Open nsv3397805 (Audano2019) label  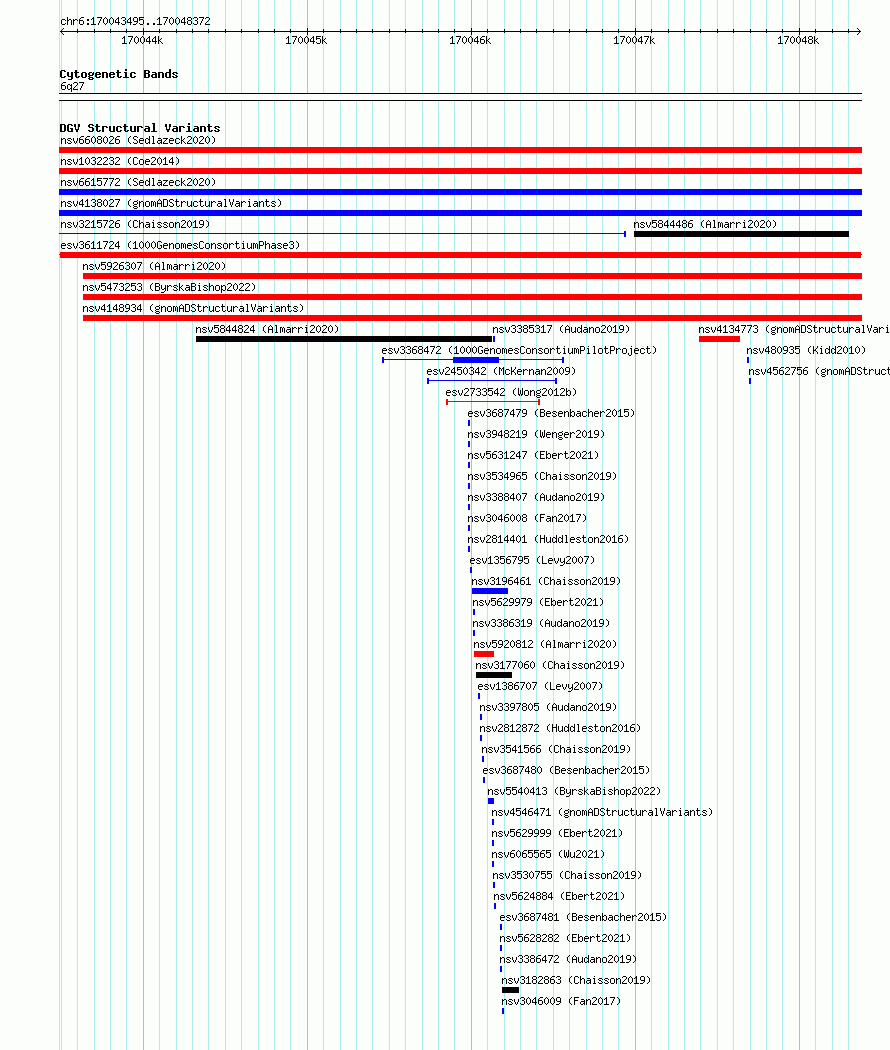point(548,707)
